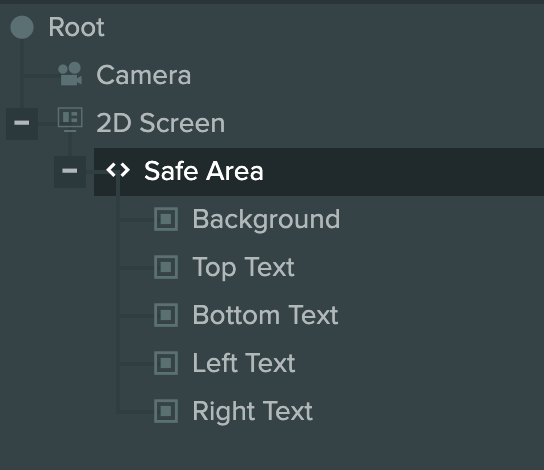Image resolution: width=544 pixels, height=470 pixels.
Task: Click the Left Text element icon
Action: pos(166,363)
